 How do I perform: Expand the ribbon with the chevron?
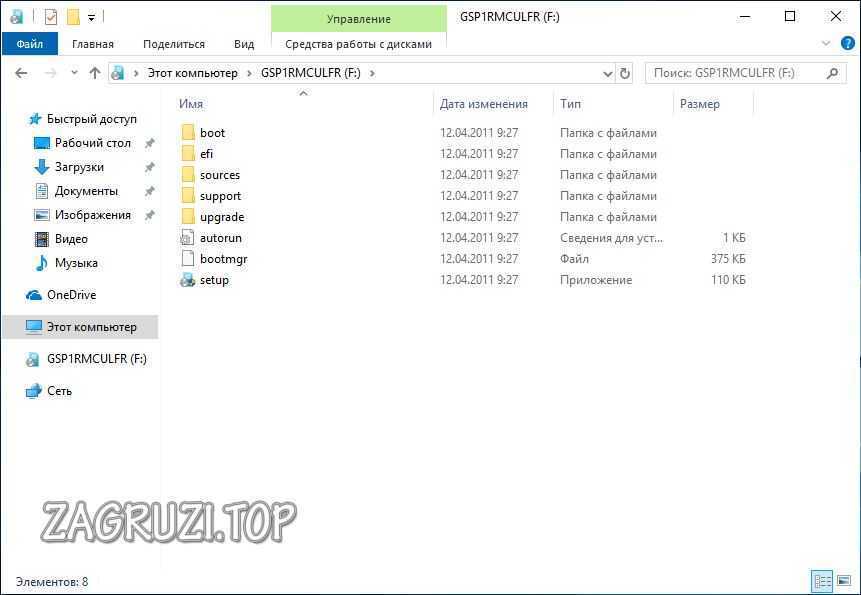[825, 43]
